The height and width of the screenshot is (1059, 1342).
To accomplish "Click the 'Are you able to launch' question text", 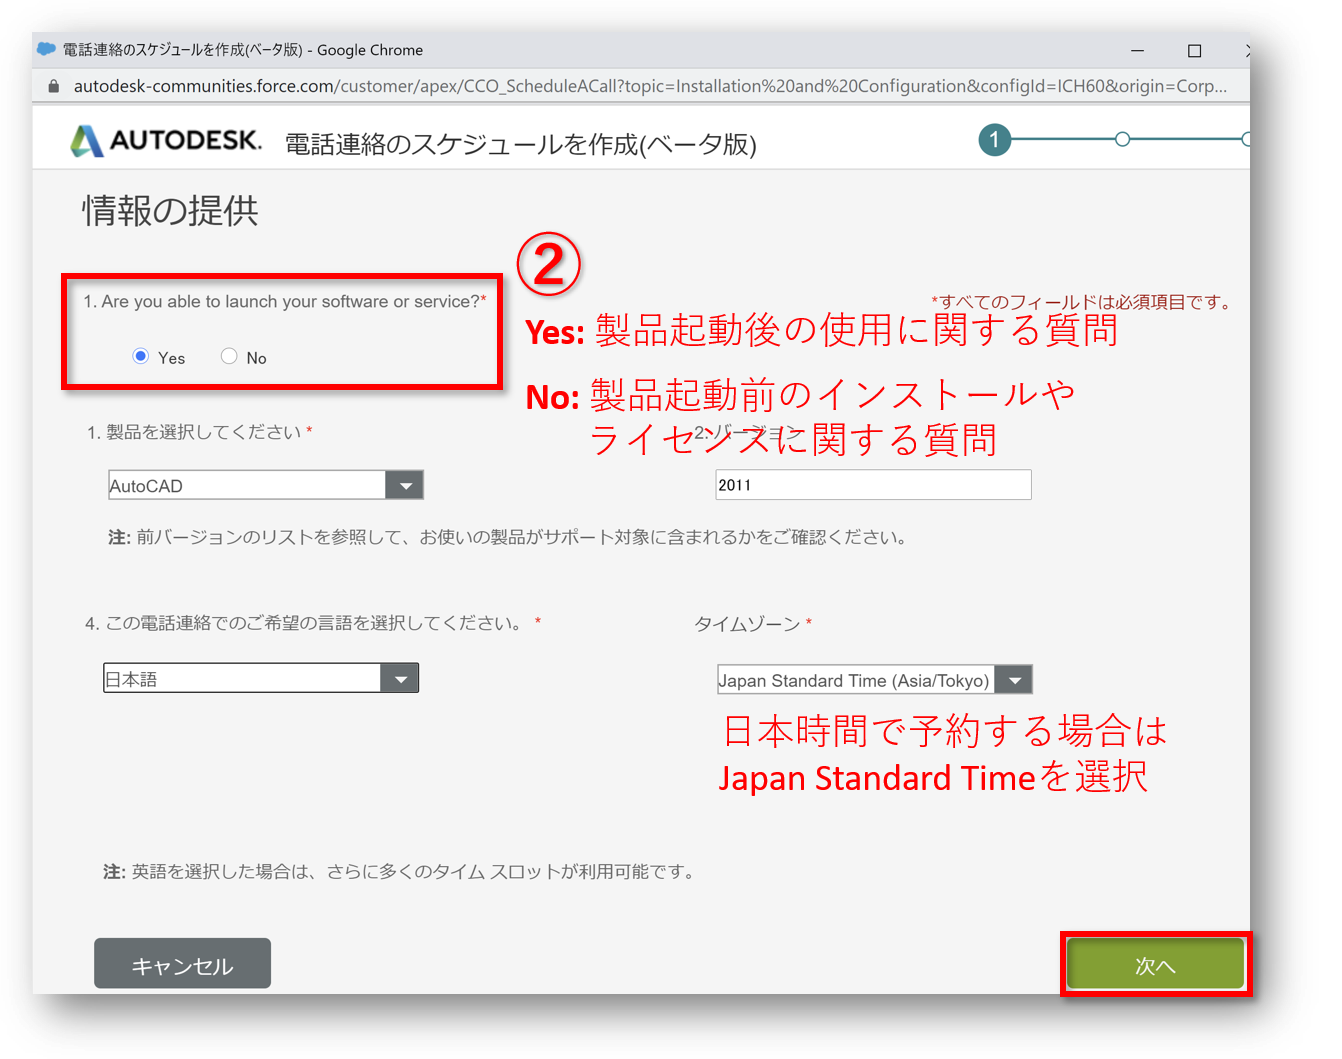I will 284,301.
